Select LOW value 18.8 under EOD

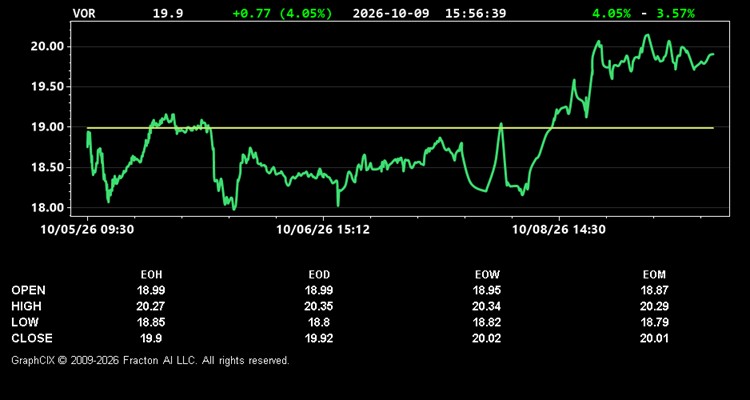point(319,322)
